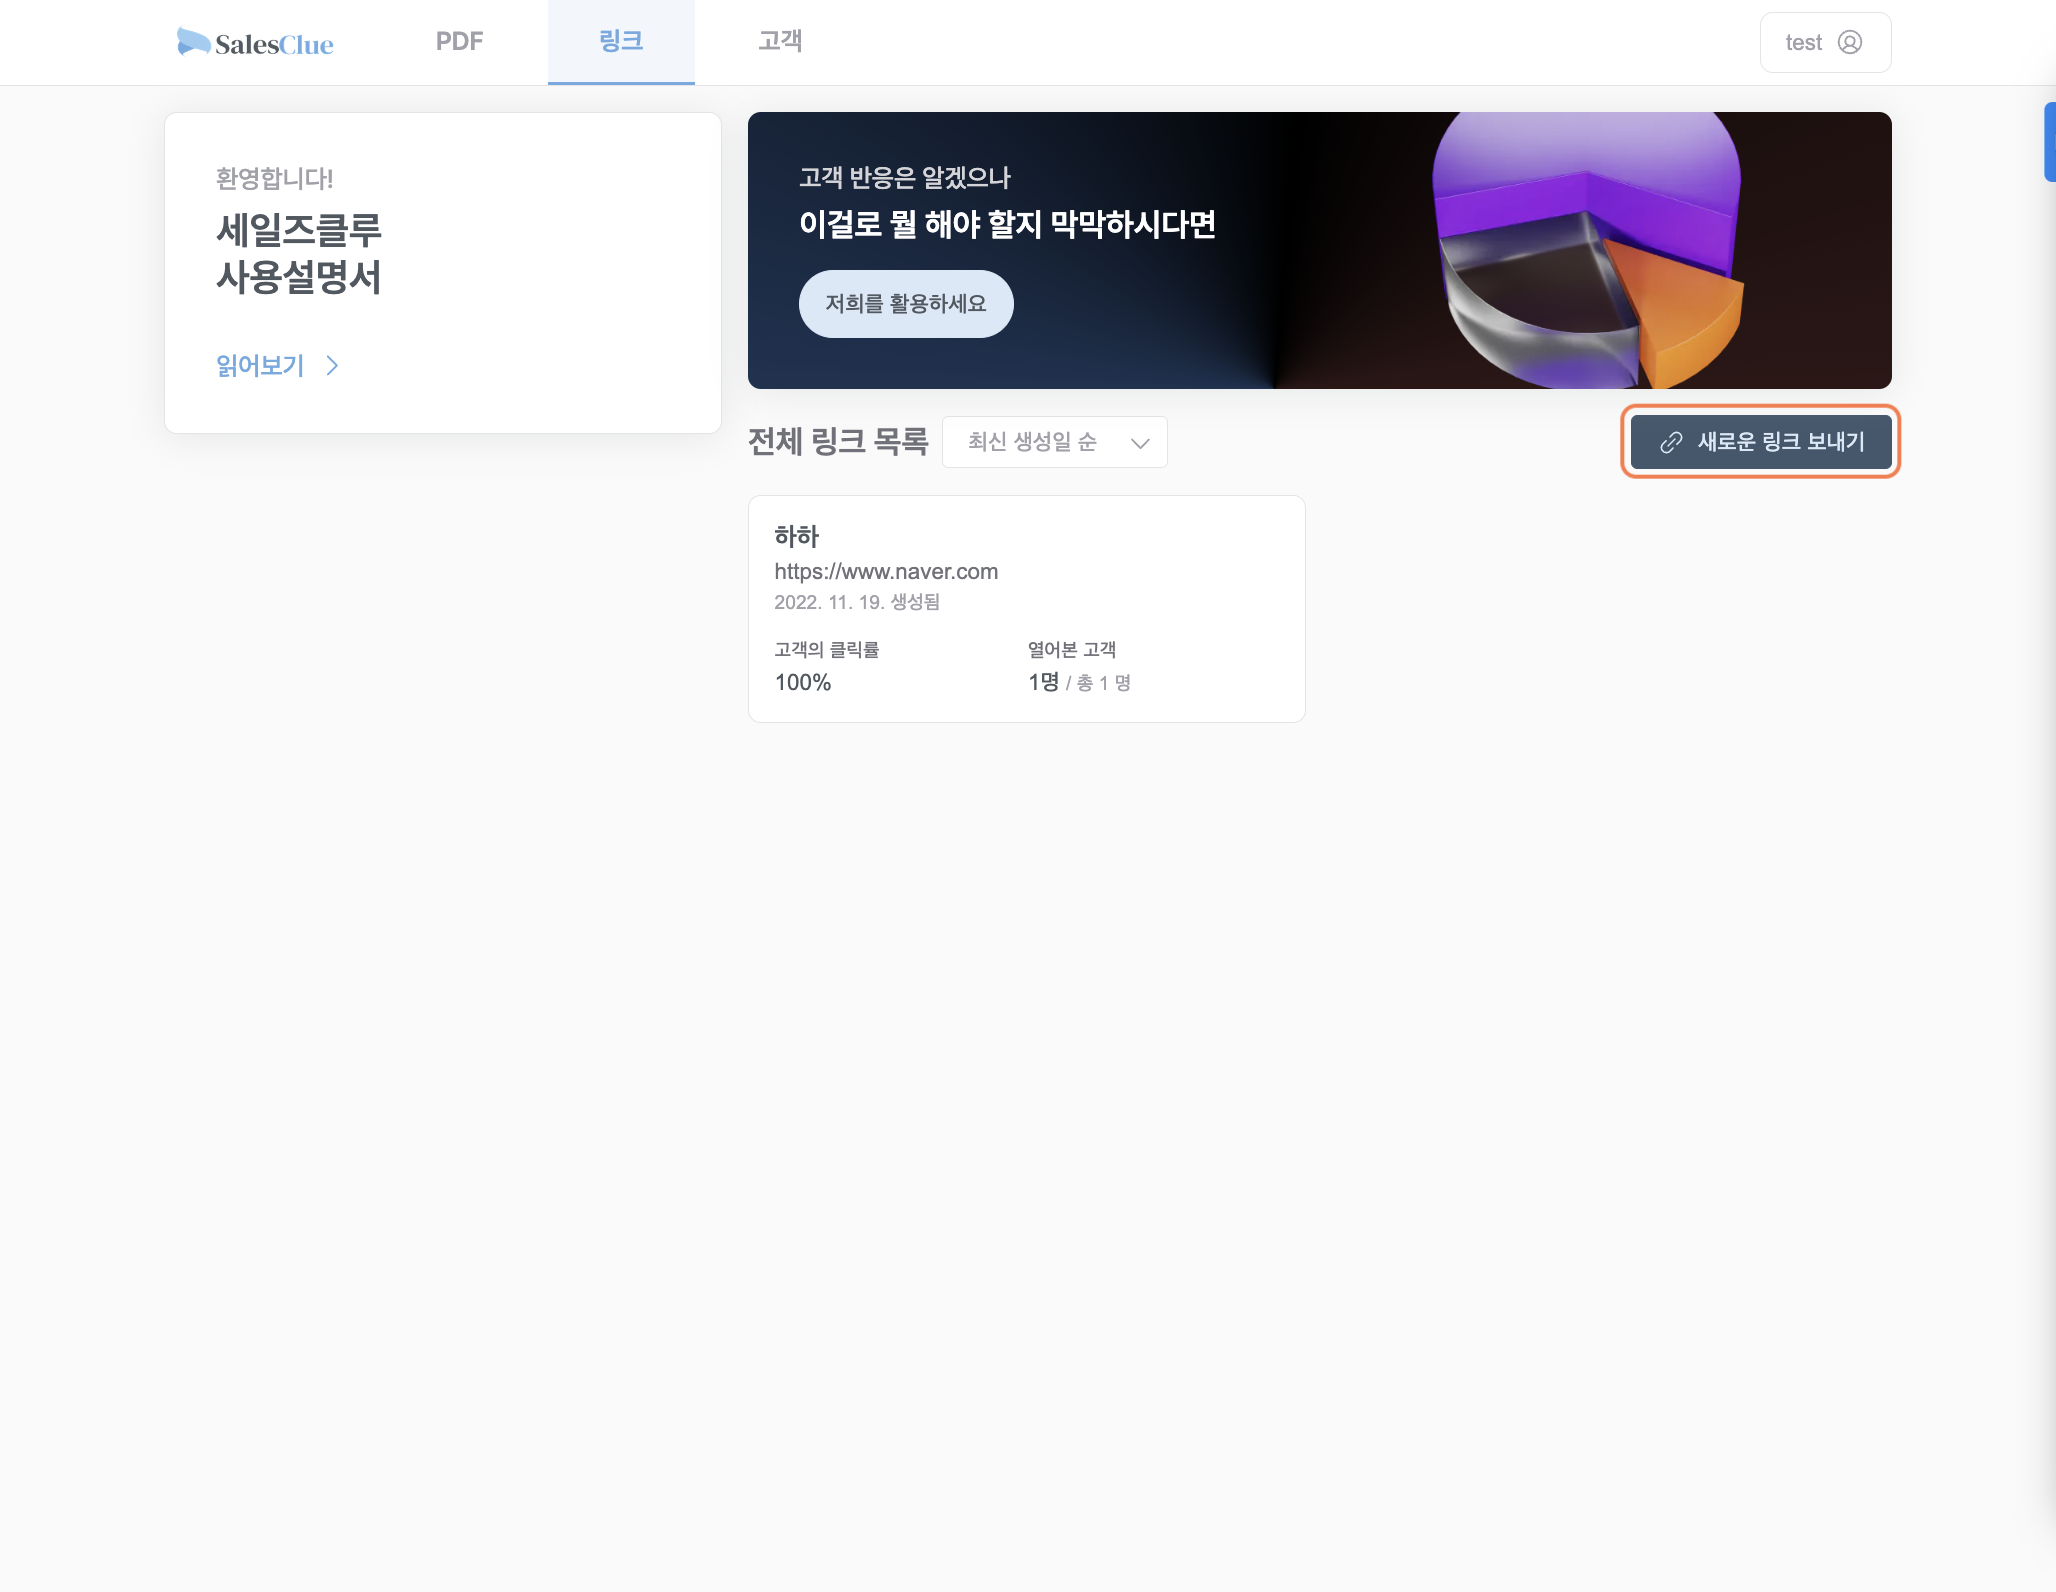The height and width of the screenshot is (1592, 2056).
Task: Click the 전체 링크 목록 heading
Action: (x=838, y=442)
